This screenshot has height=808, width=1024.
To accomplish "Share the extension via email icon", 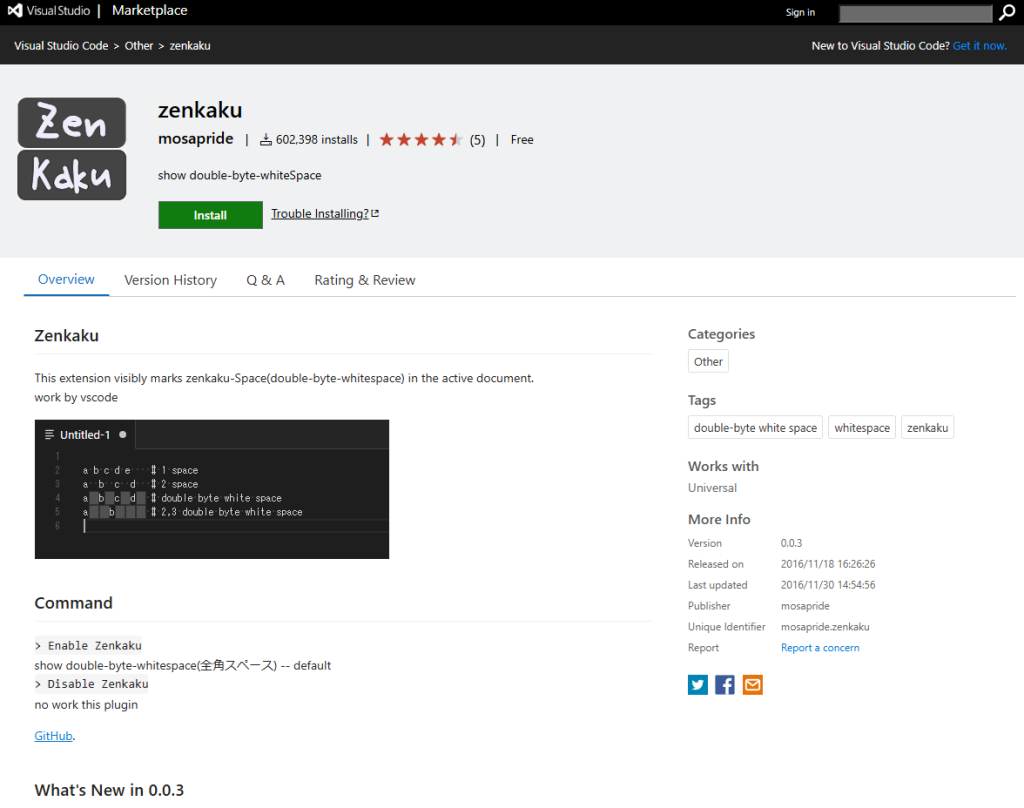I will point(752,685).
